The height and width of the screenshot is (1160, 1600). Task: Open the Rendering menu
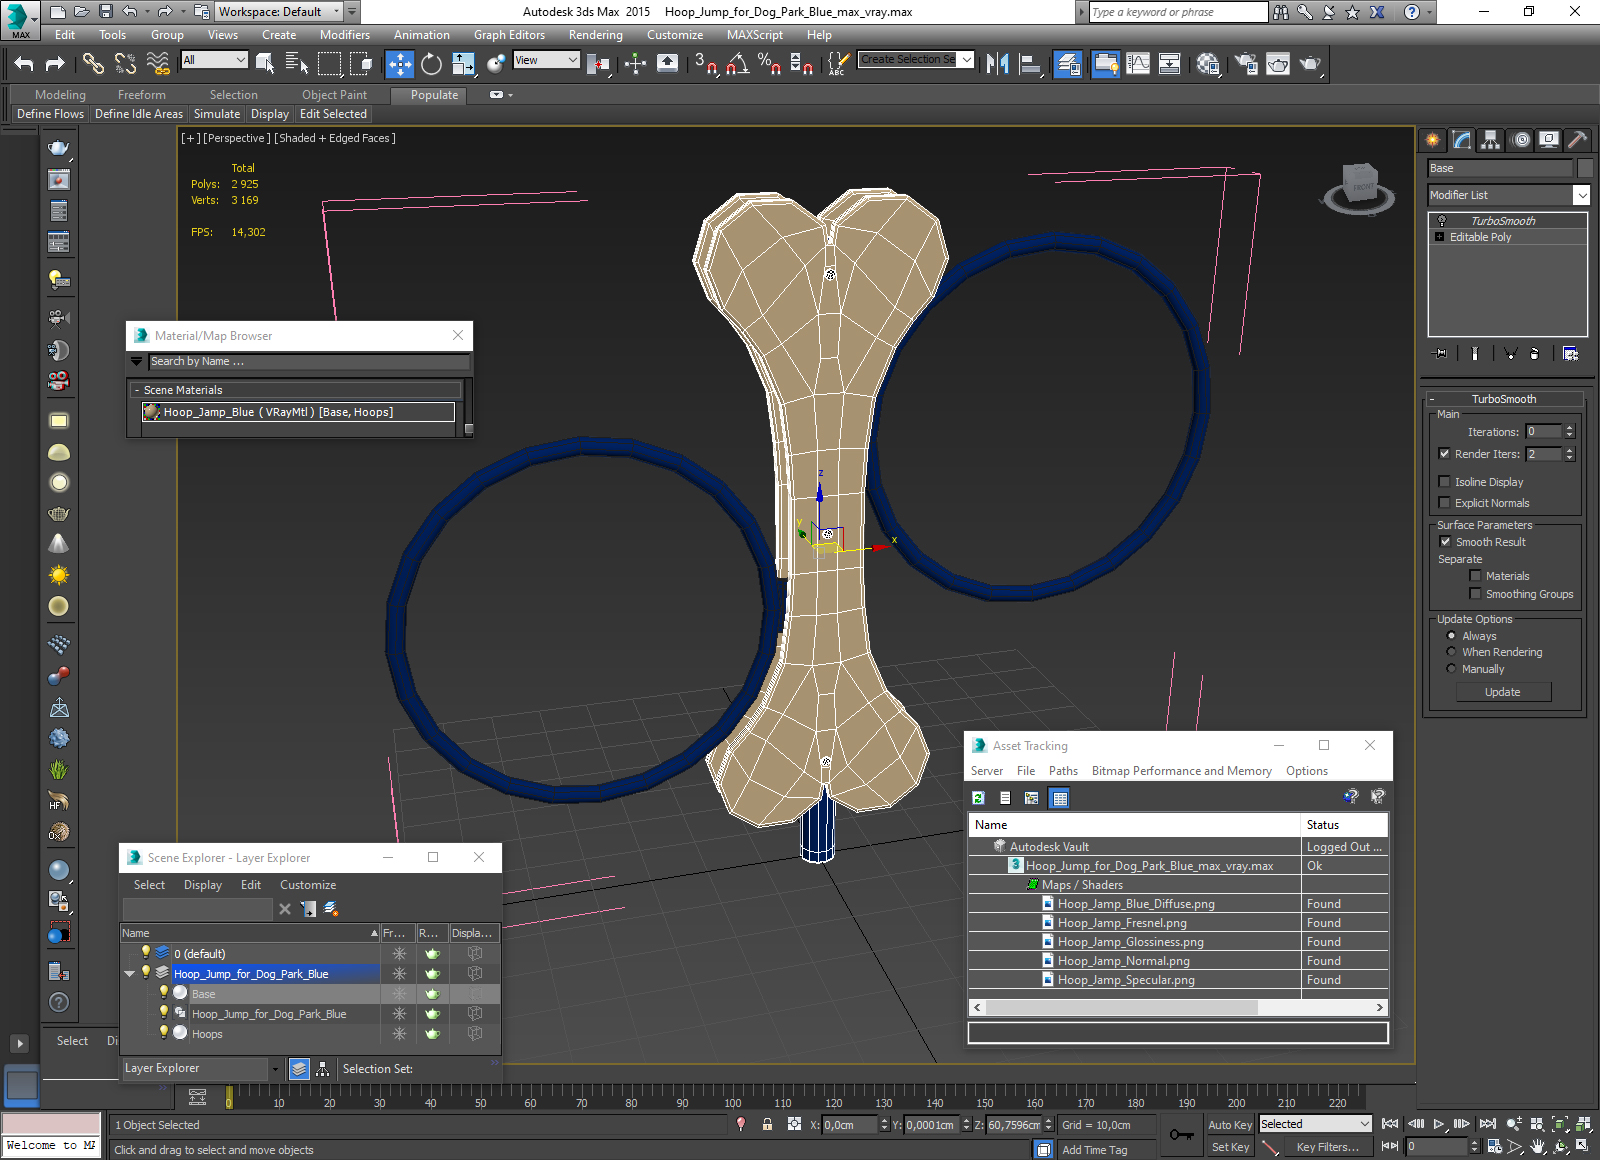pos(595,35)
